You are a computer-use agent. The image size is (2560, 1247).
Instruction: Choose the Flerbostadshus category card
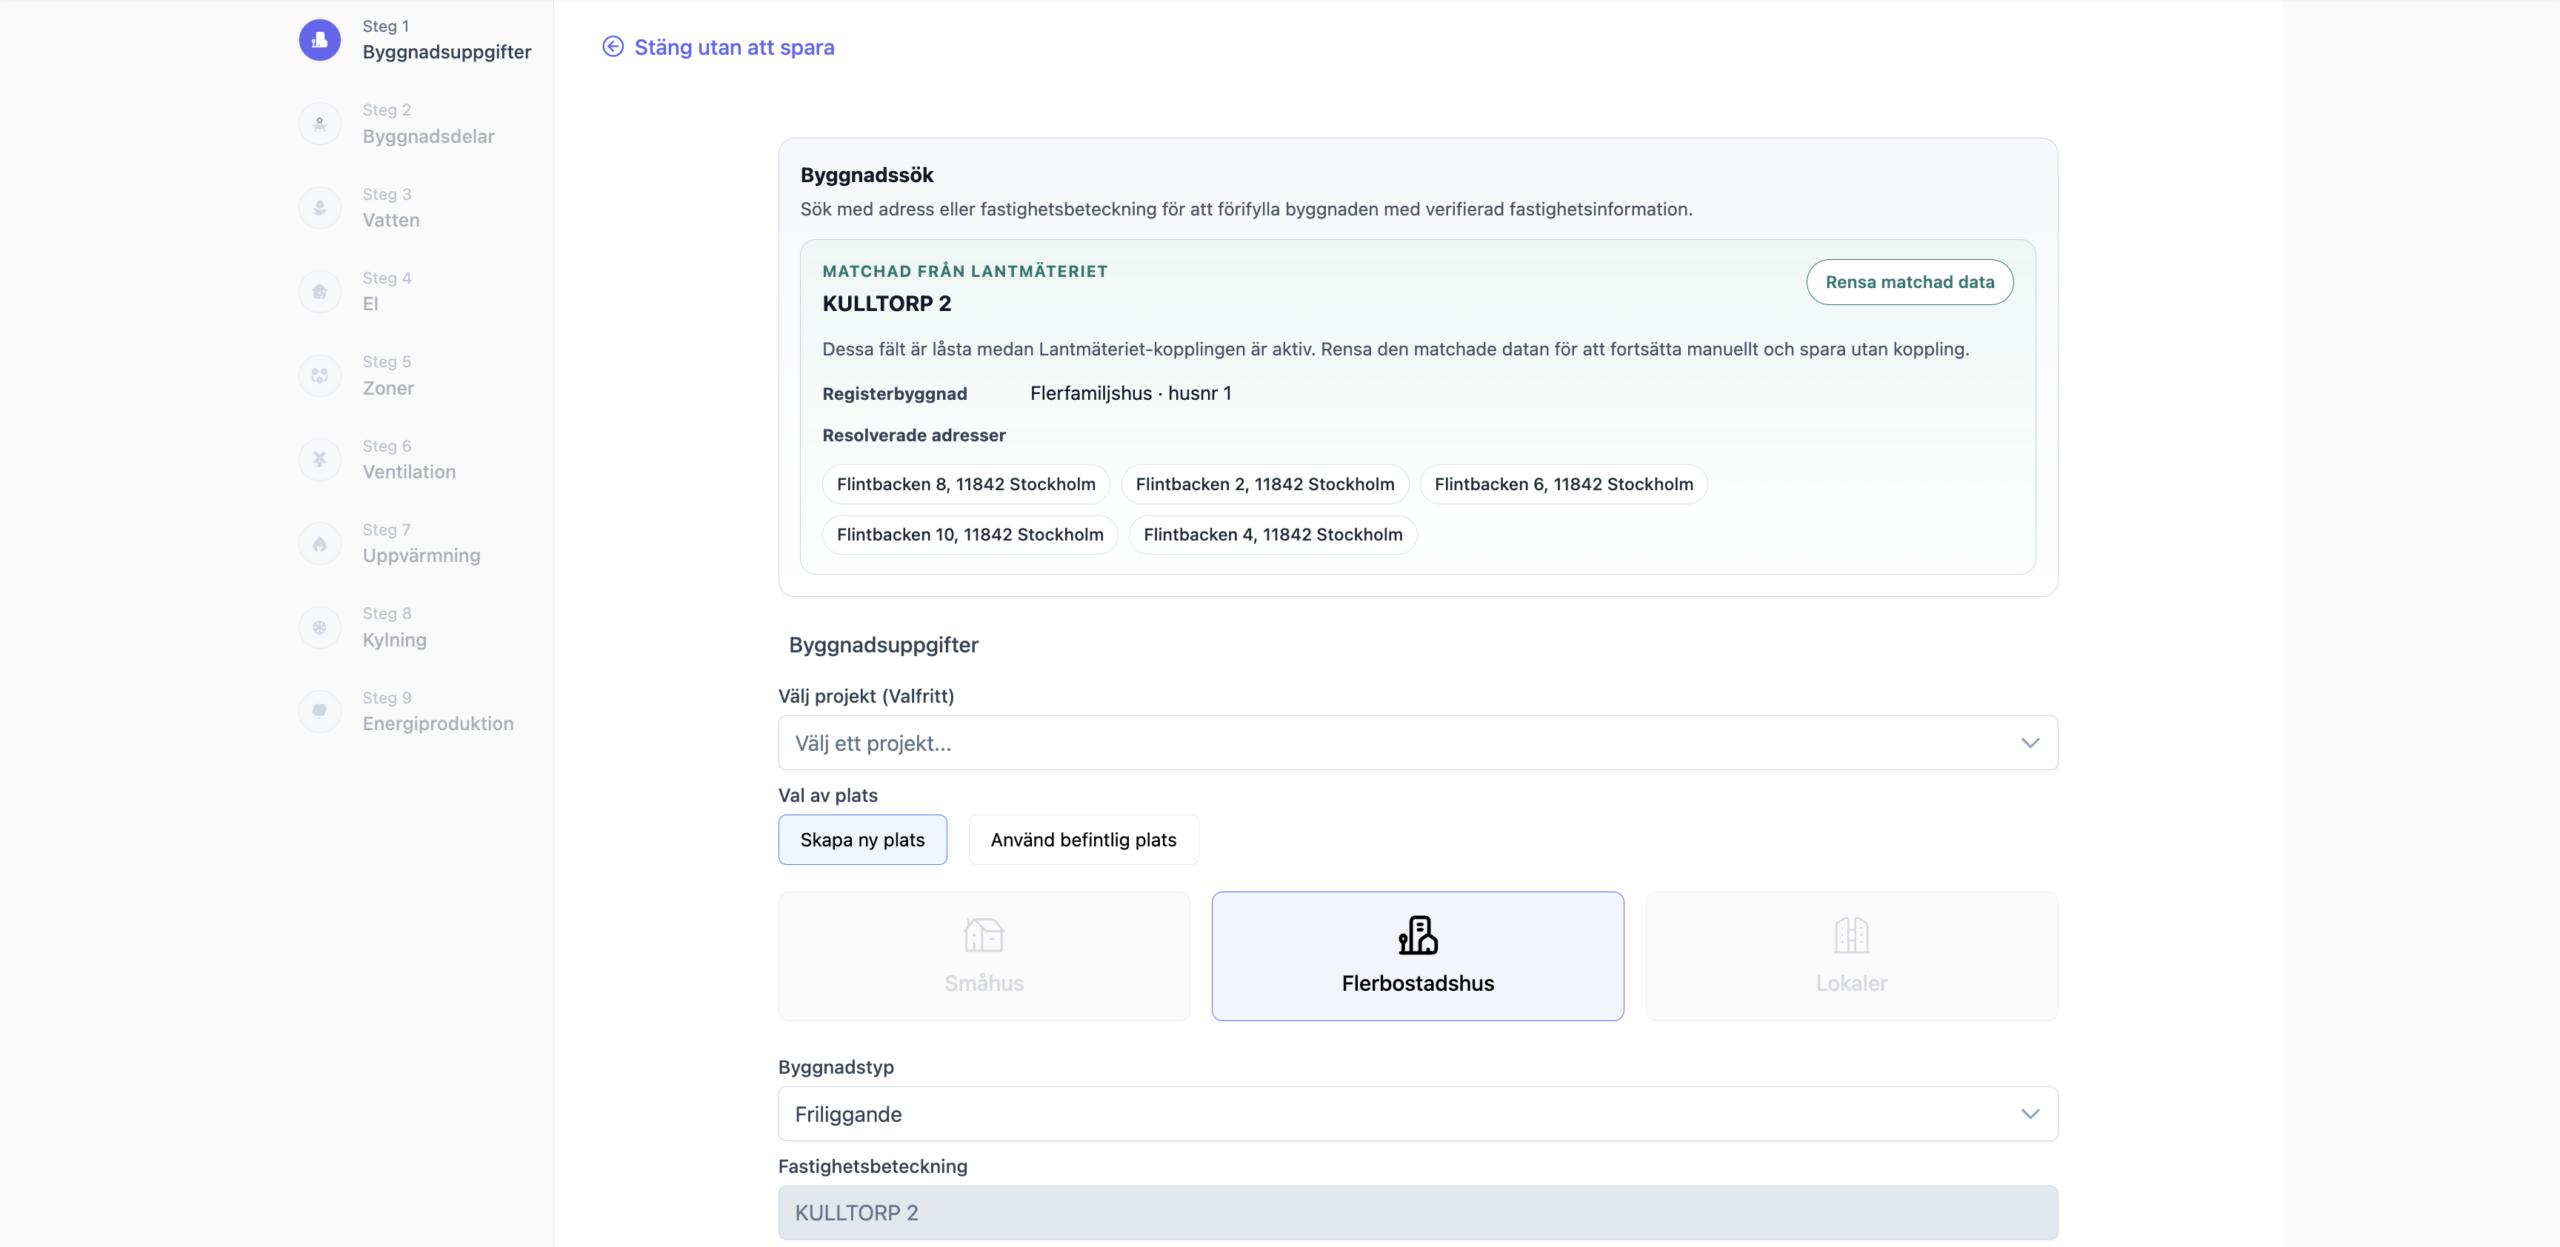click(x=1418, y=956)
